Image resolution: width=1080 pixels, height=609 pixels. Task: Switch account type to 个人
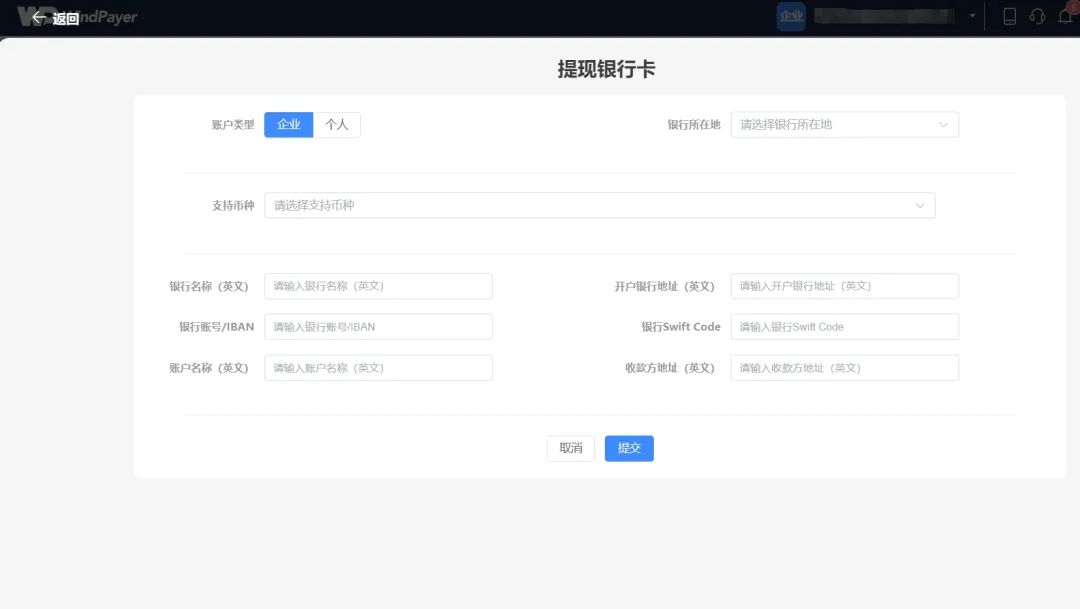338,124
